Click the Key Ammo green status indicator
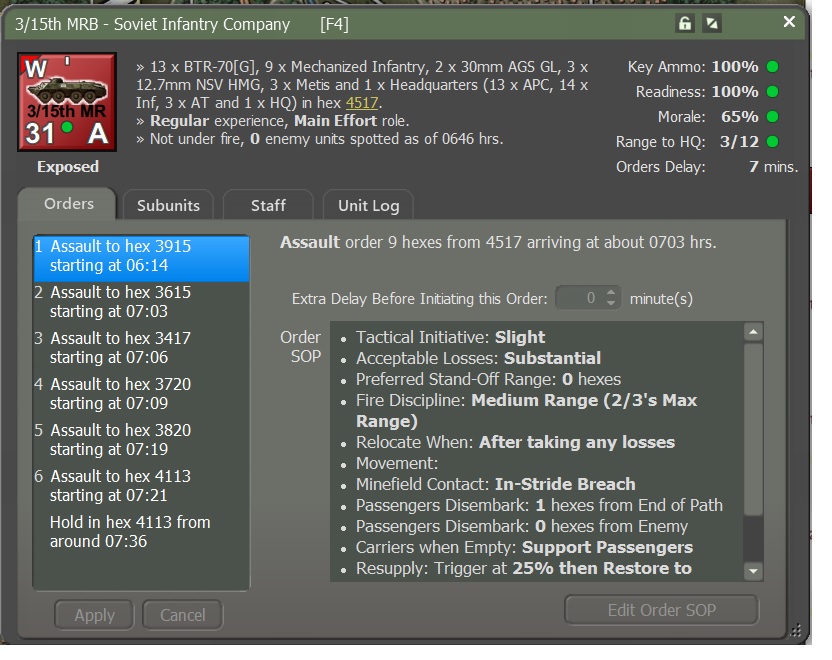The width and height of the screenshot is (832, 660). click(773, 67)
